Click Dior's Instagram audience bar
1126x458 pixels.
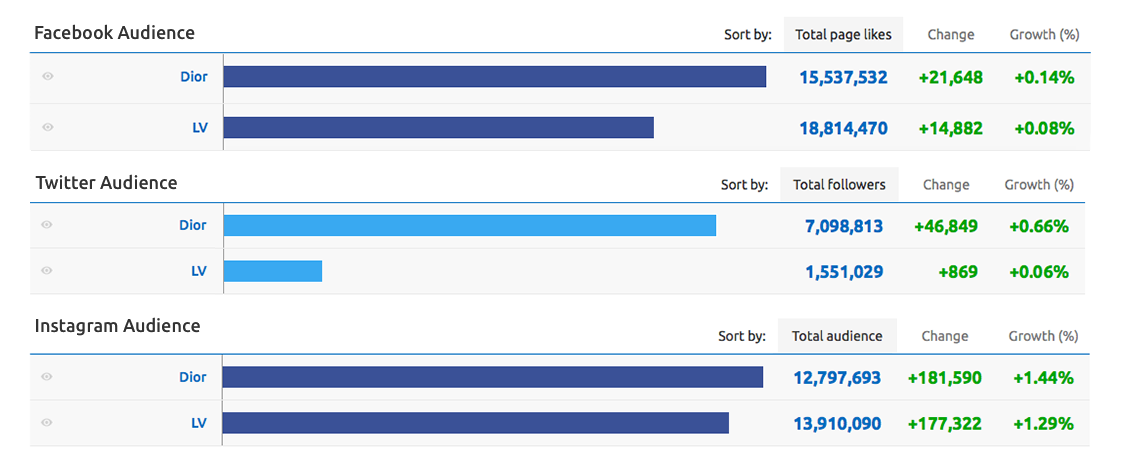click(492, 377)
